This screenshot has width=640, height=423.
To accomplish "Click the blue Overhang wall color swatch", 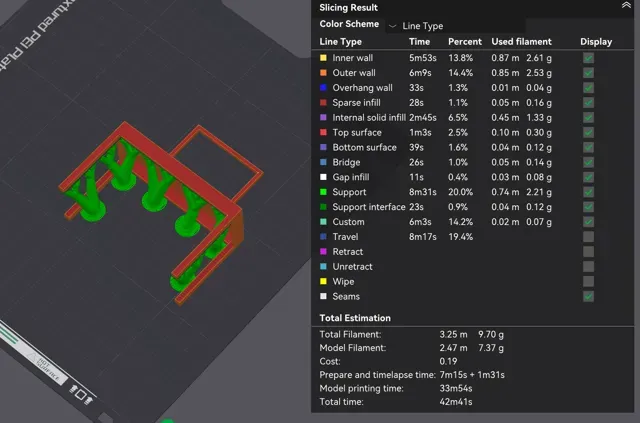I will (x=323, y=87).
